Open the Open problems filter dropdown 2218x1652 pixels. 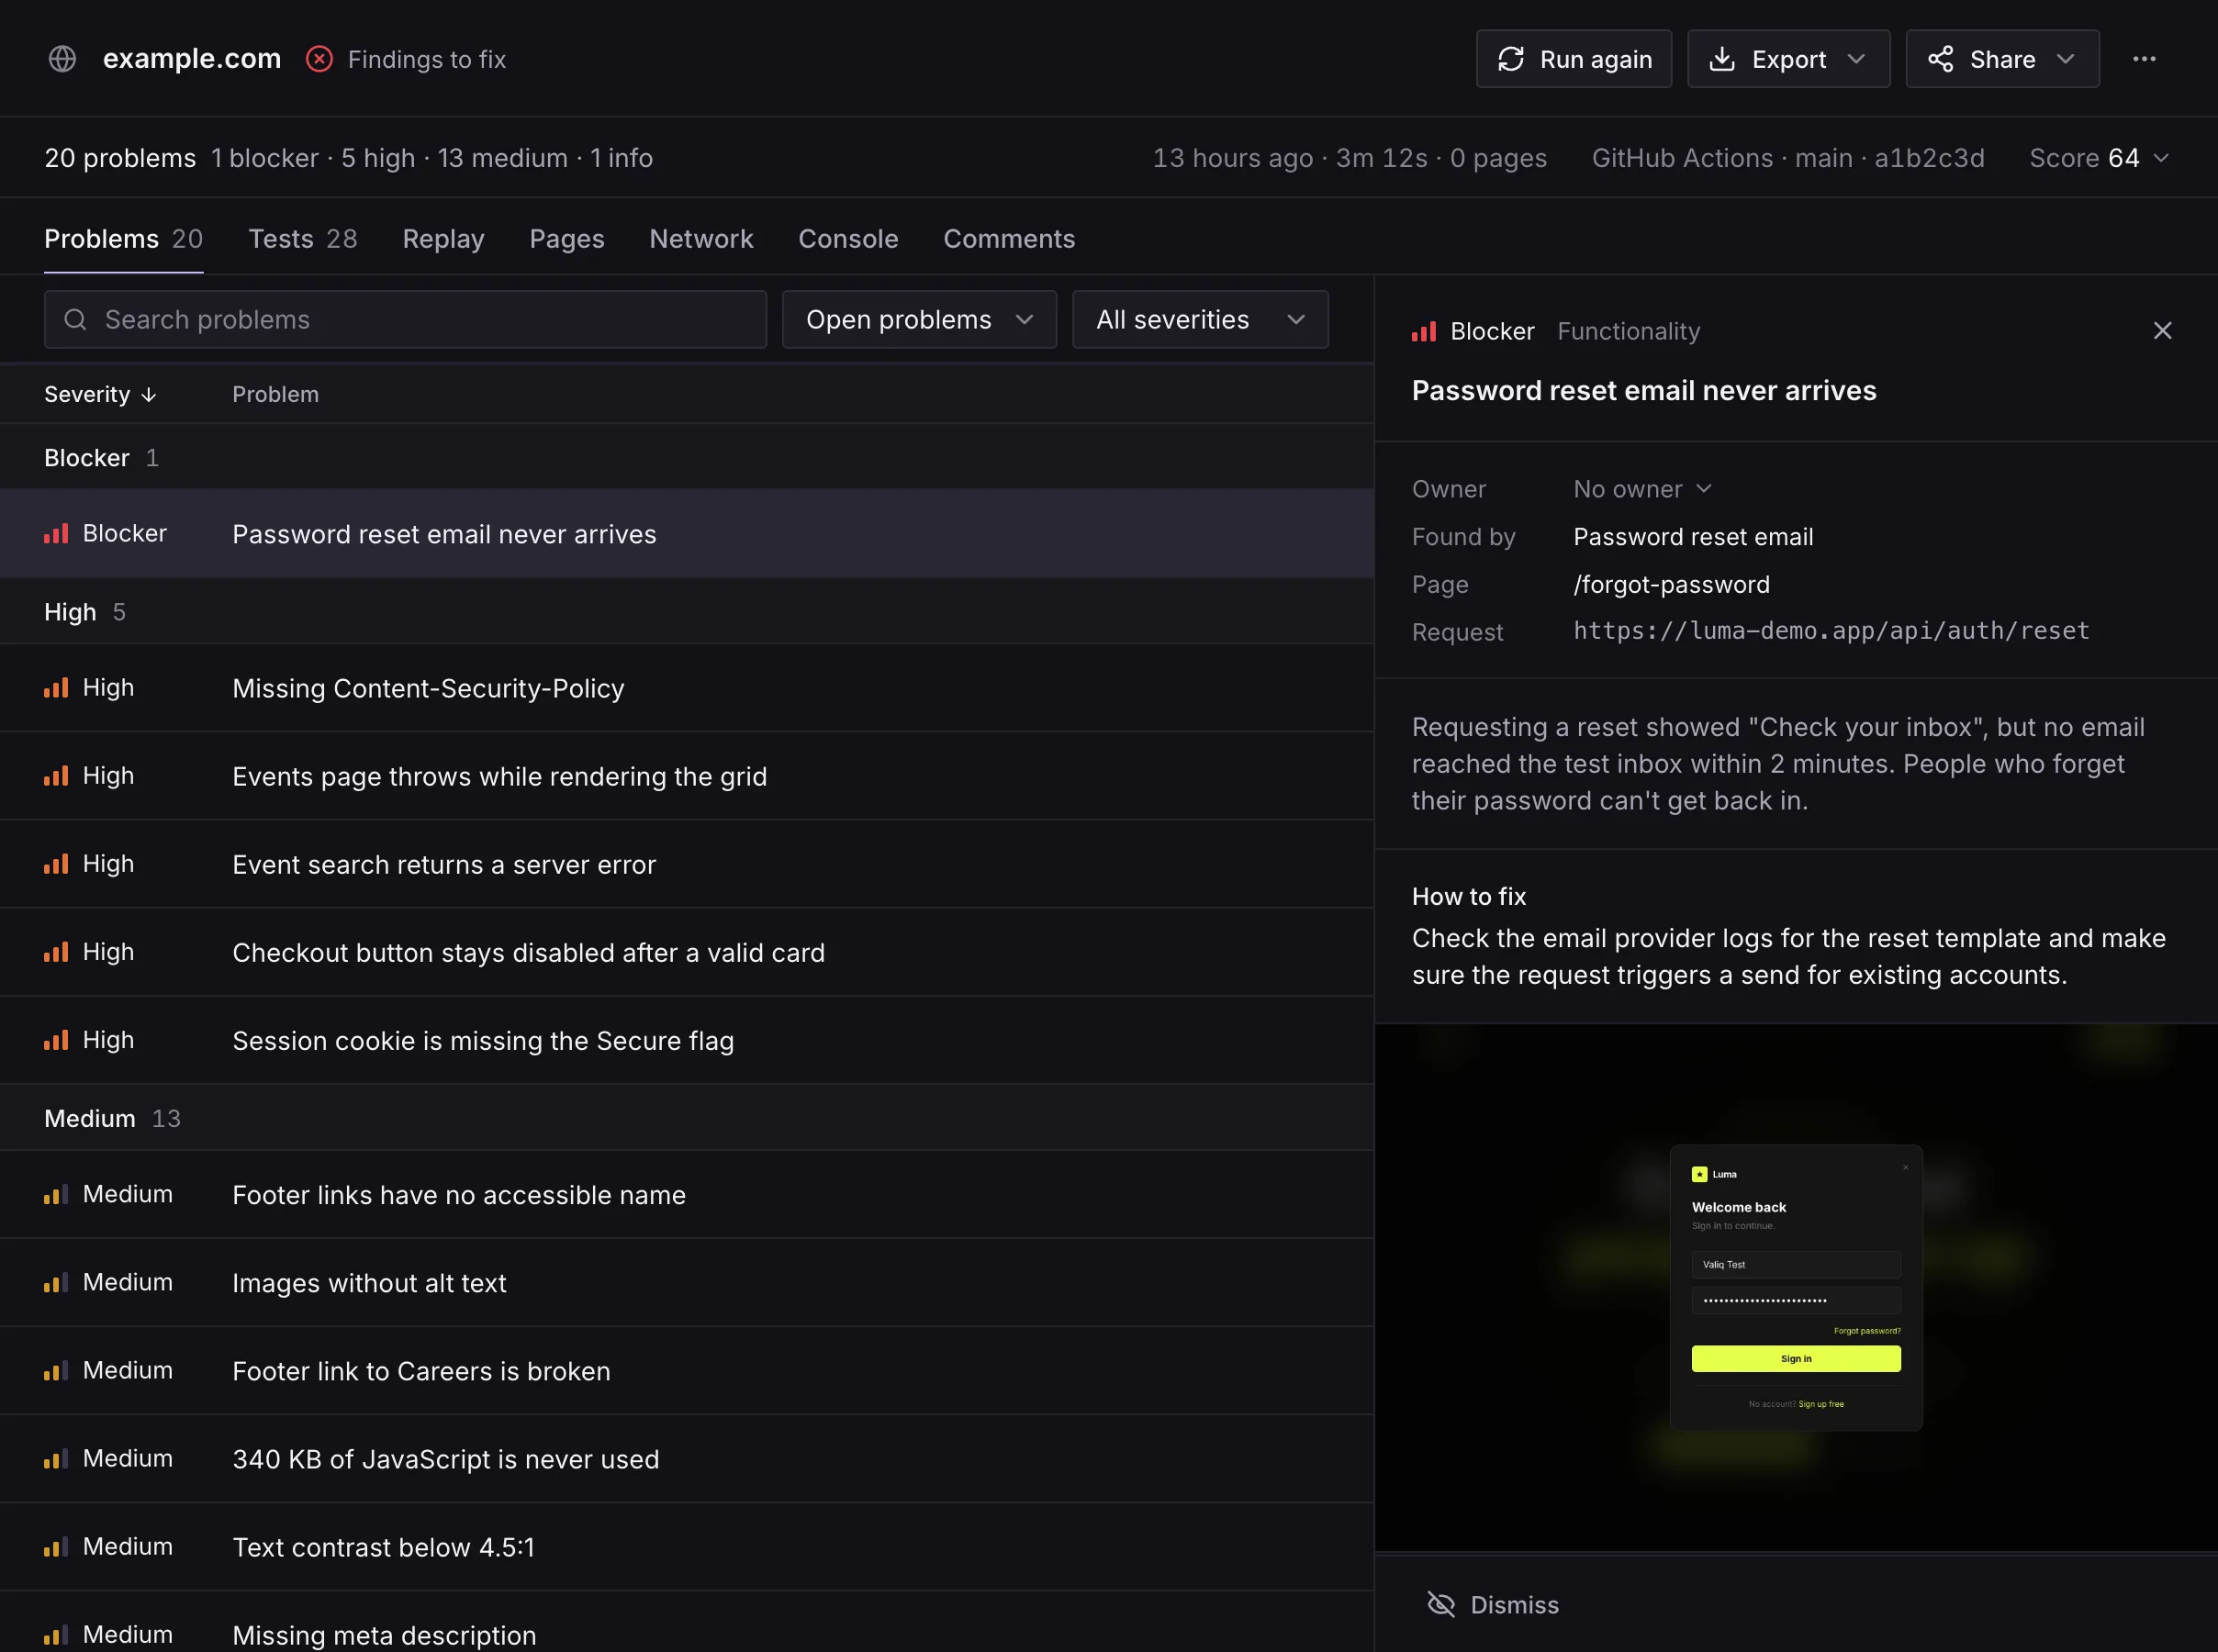919,320
